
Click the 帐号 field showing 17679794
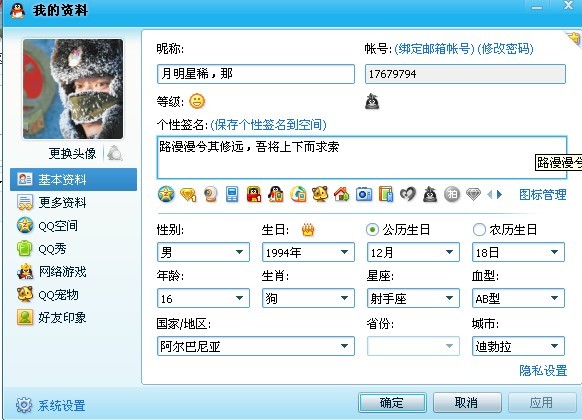(465, 74)
